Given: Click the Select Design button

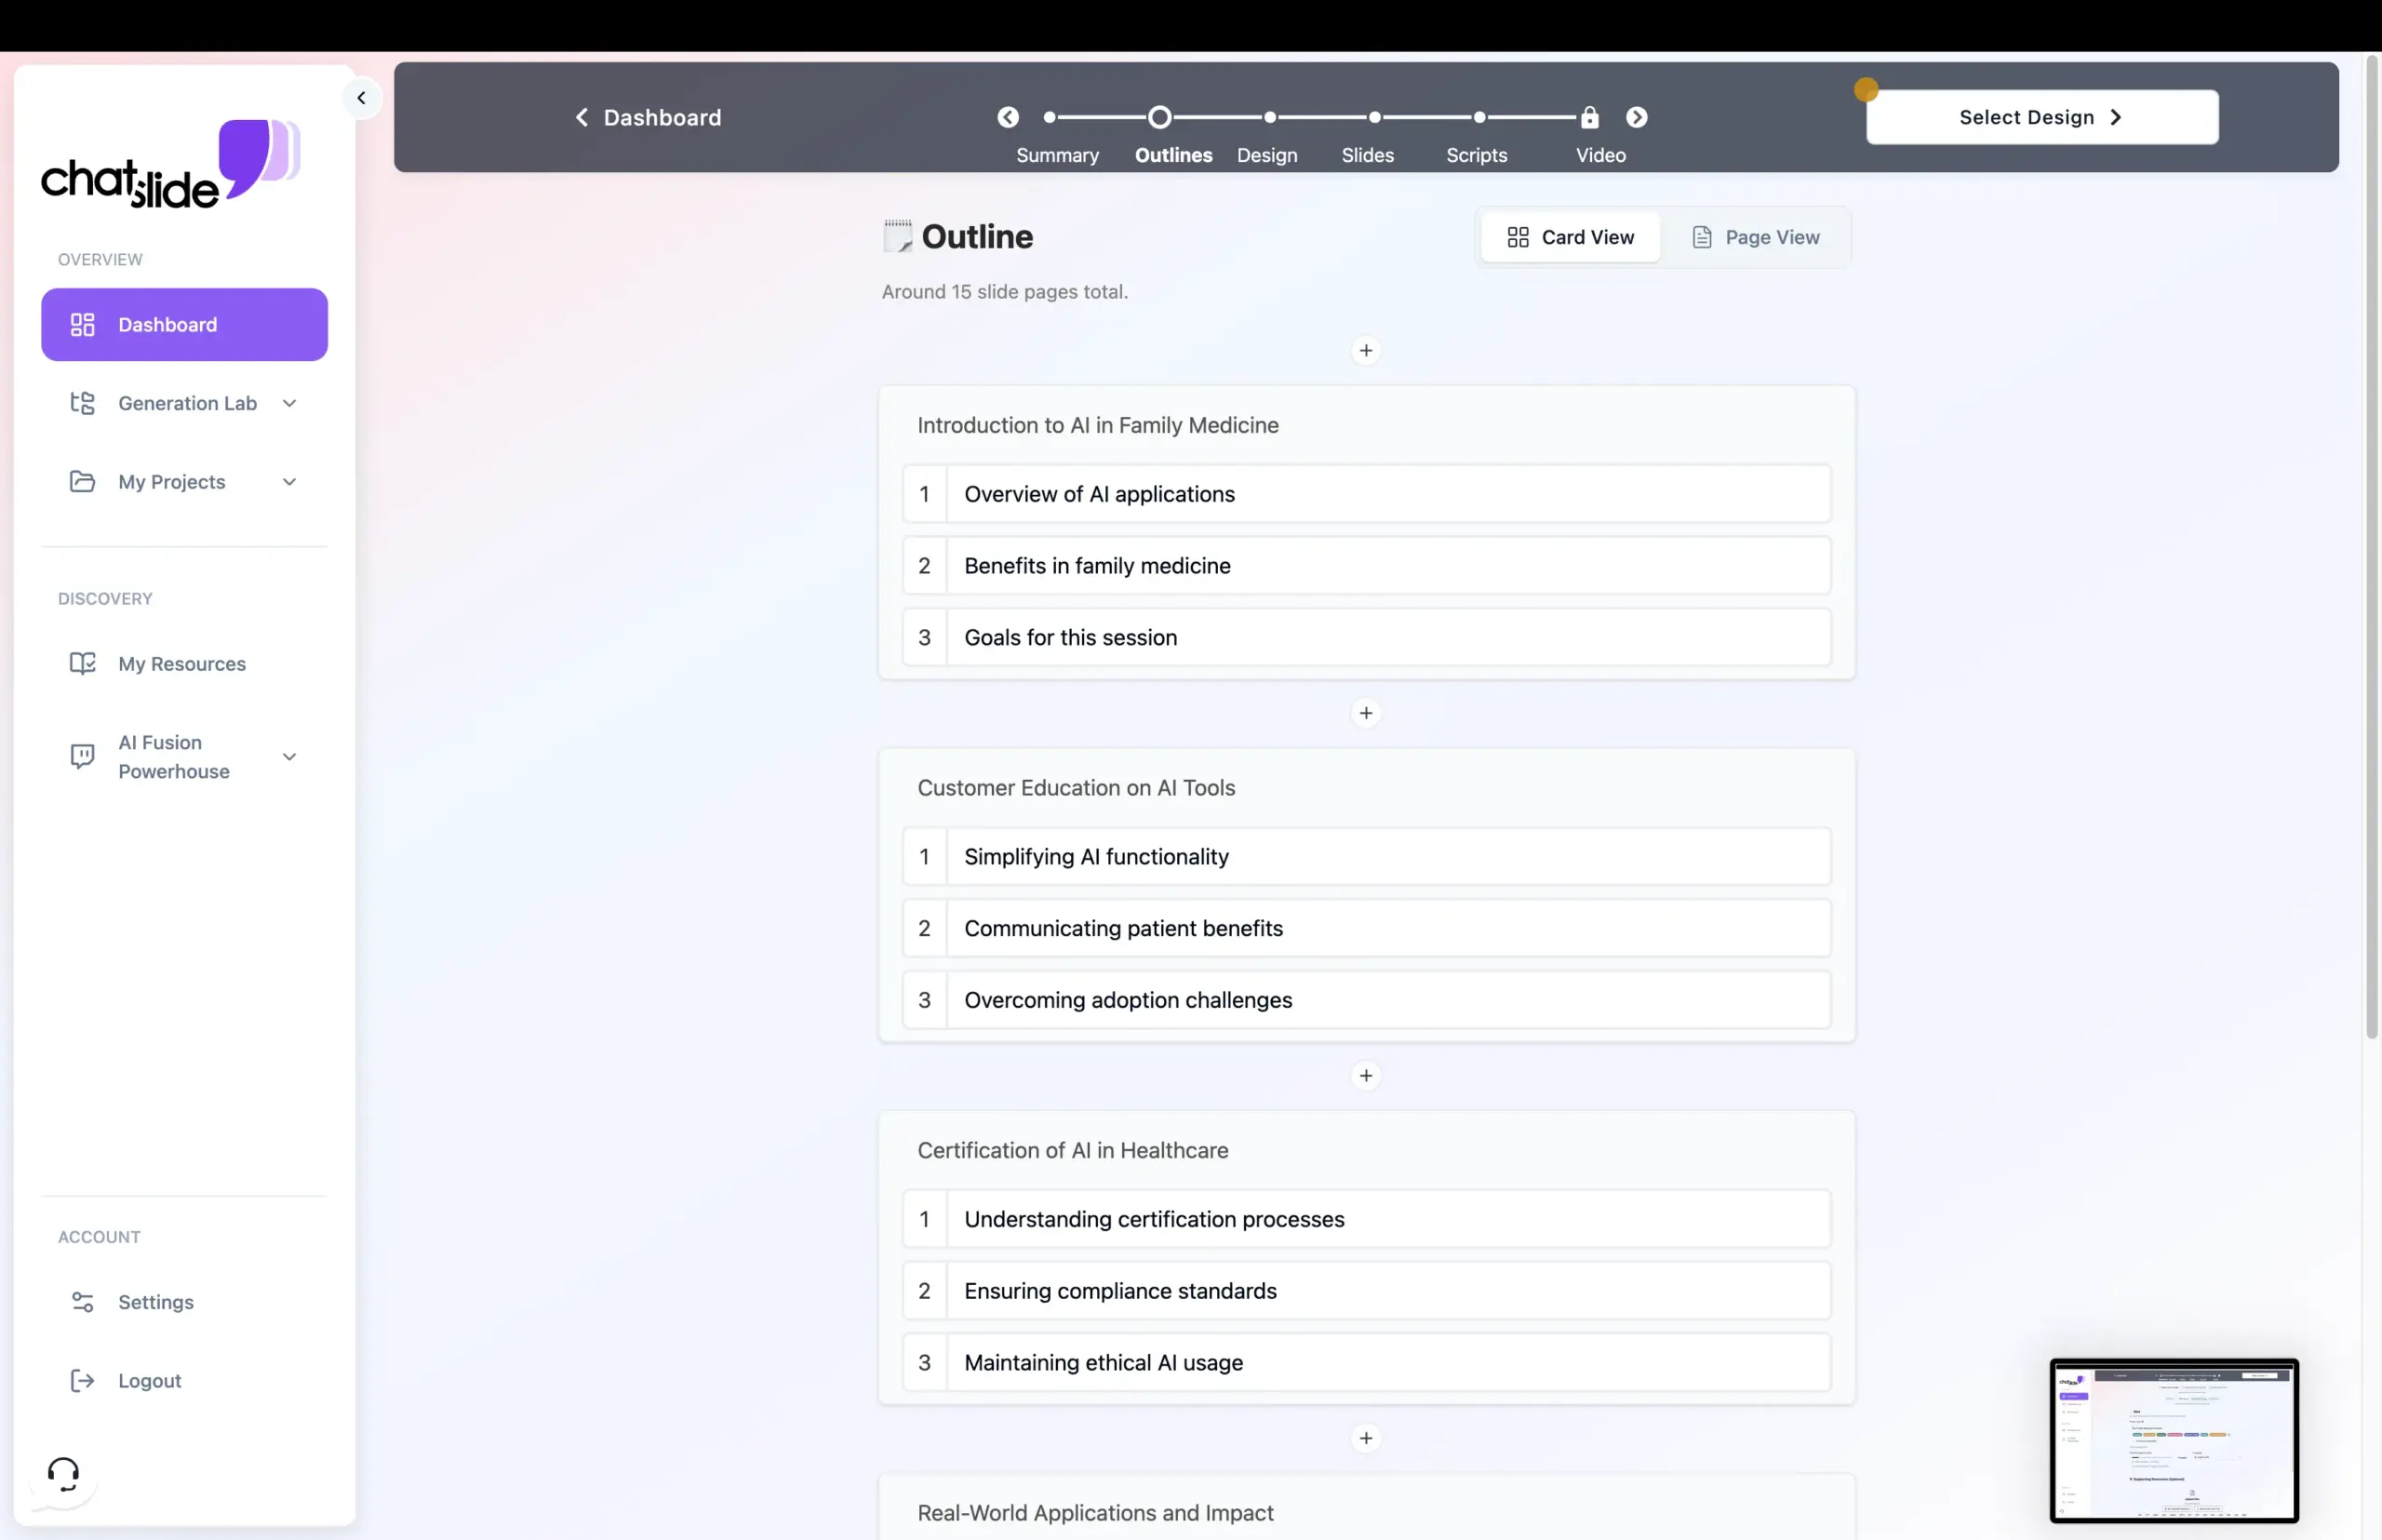Looking at the screenshot, I should click(x=2041, y=117).
